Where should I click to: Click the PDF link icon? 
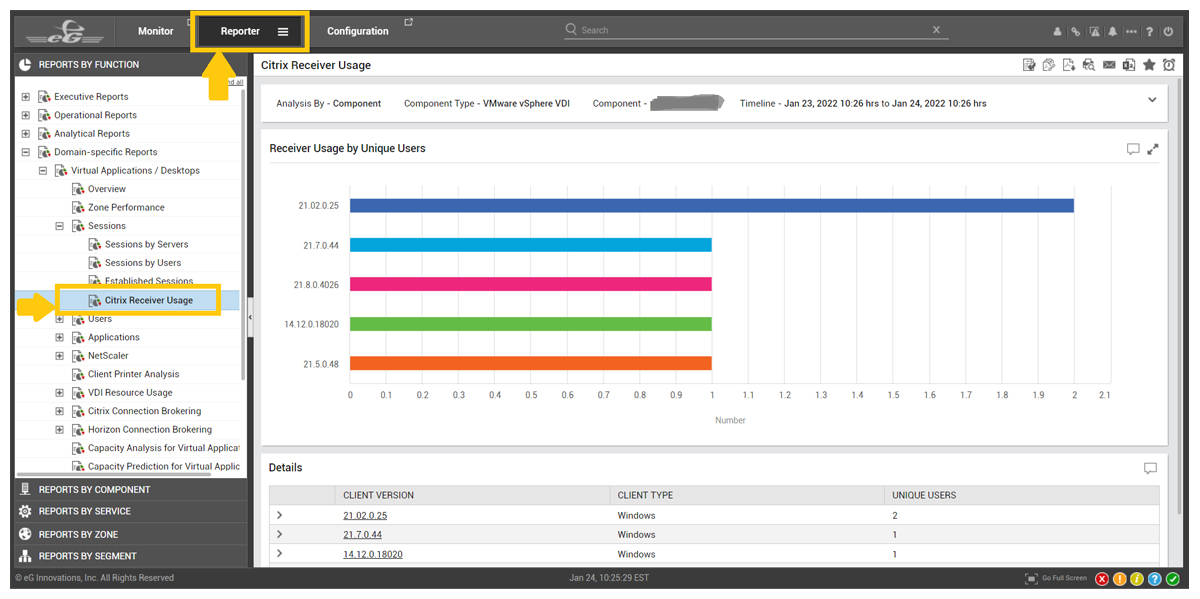point(1049,65)
